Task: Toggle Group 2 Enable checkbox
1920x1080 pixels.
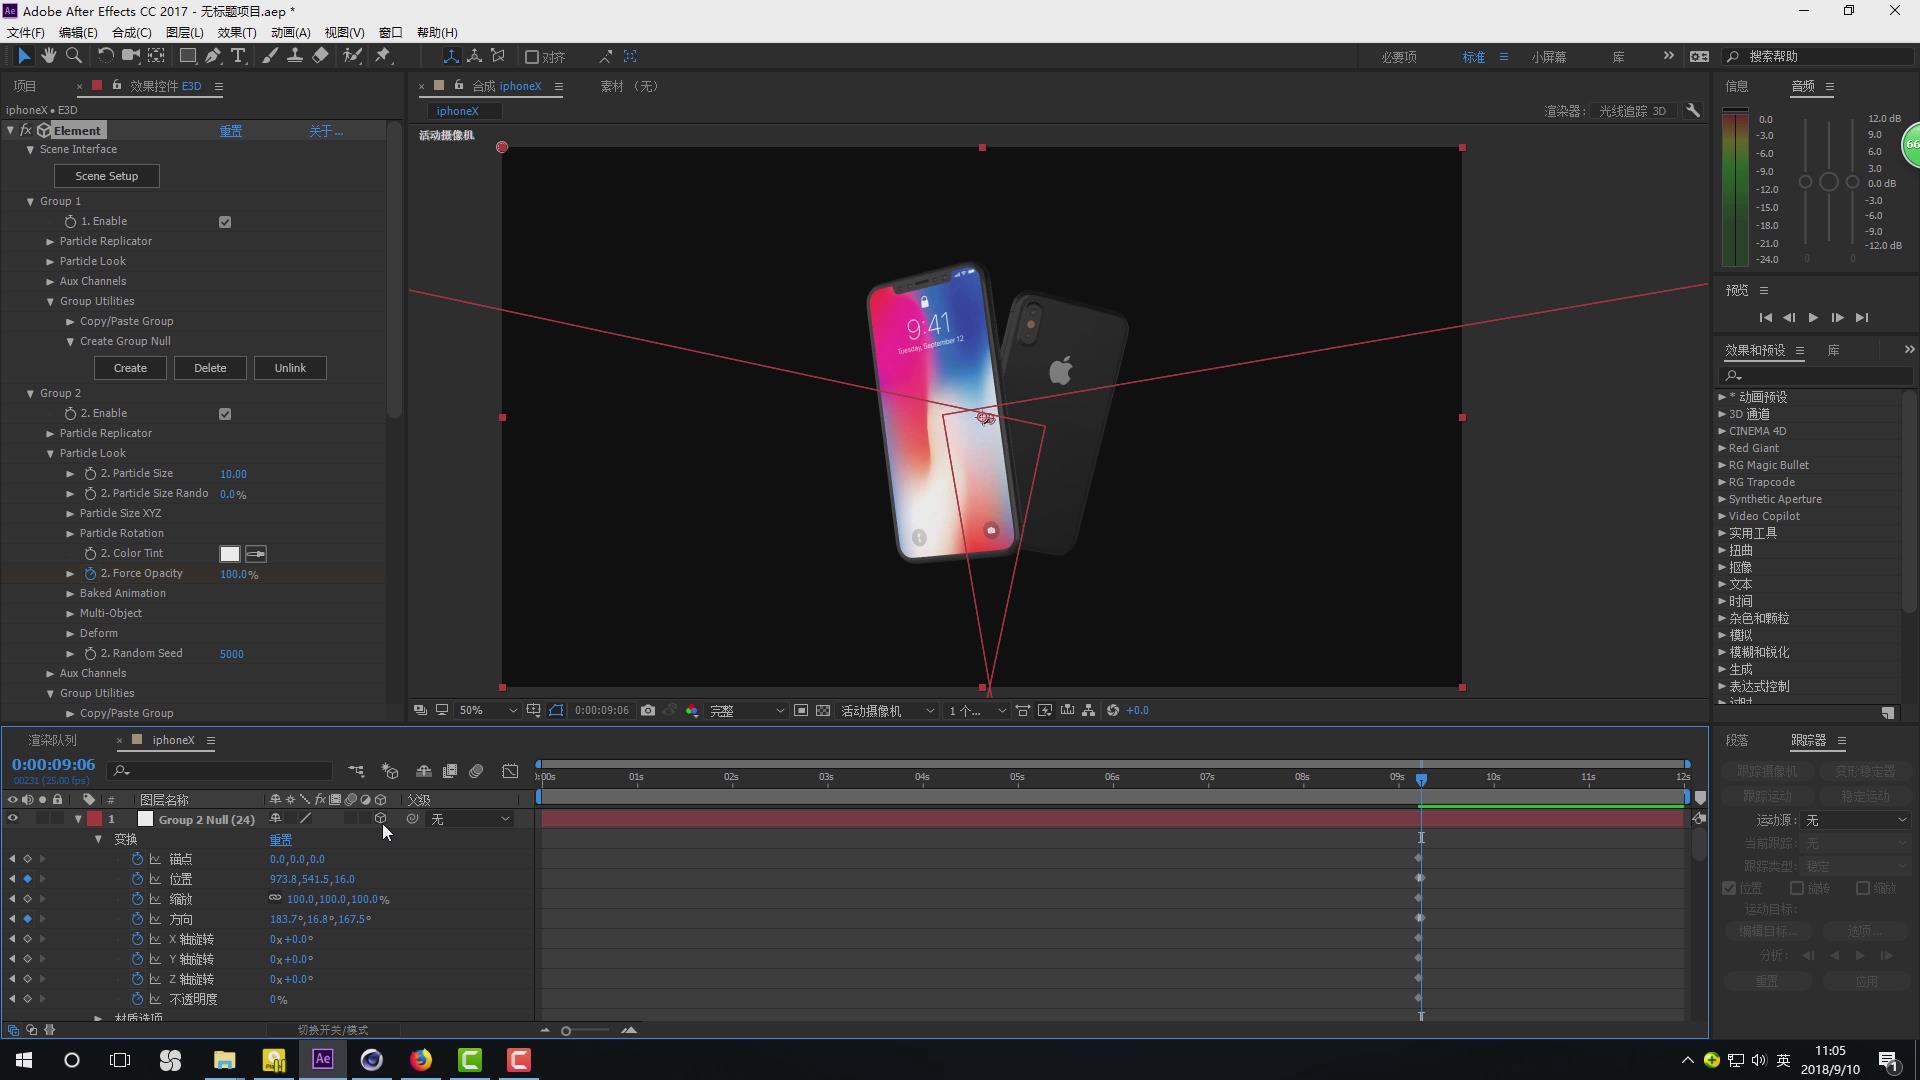Action: tap(225, 414)
